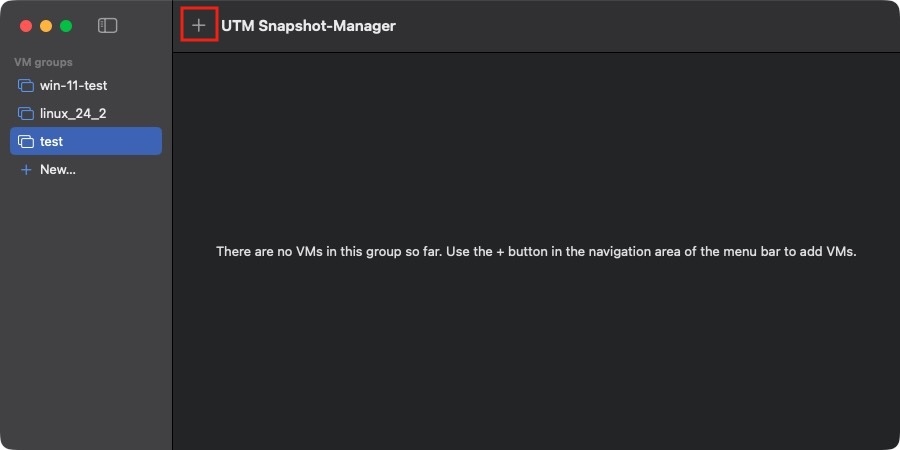Create a group via New... entry

pos(58,170)
